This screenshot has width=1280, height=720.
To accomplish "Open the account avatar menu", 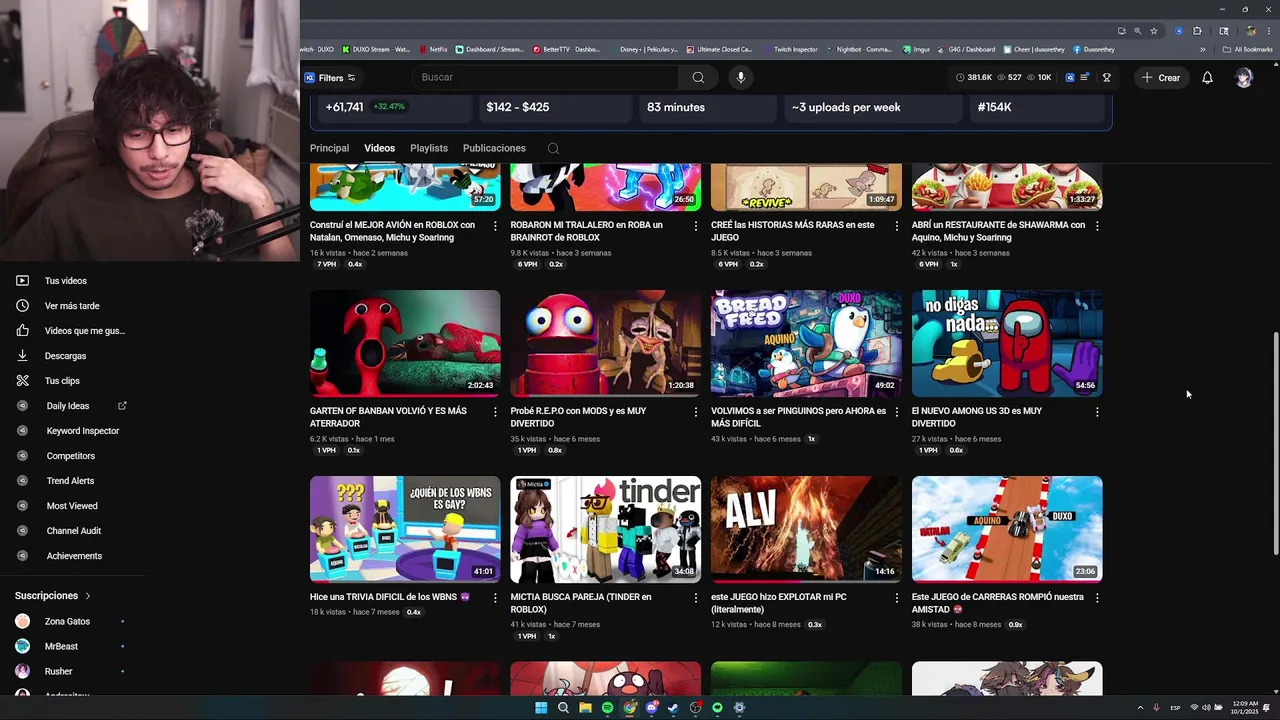I will click(x=1244, y=77).
